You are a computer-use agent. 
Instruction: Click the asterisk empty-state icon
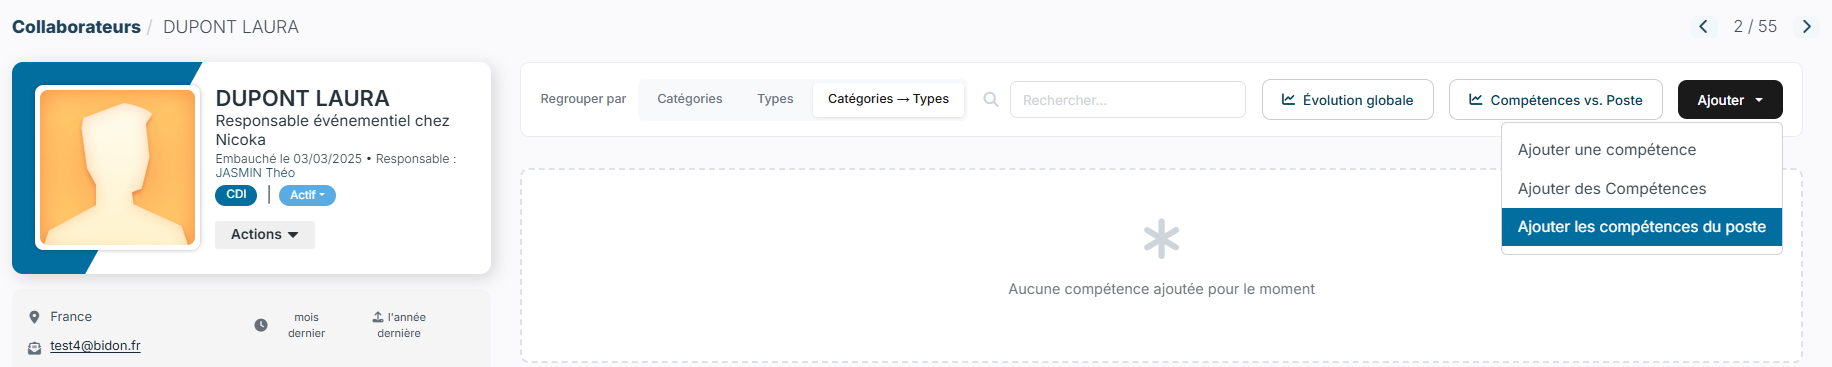pos(1161,239)
